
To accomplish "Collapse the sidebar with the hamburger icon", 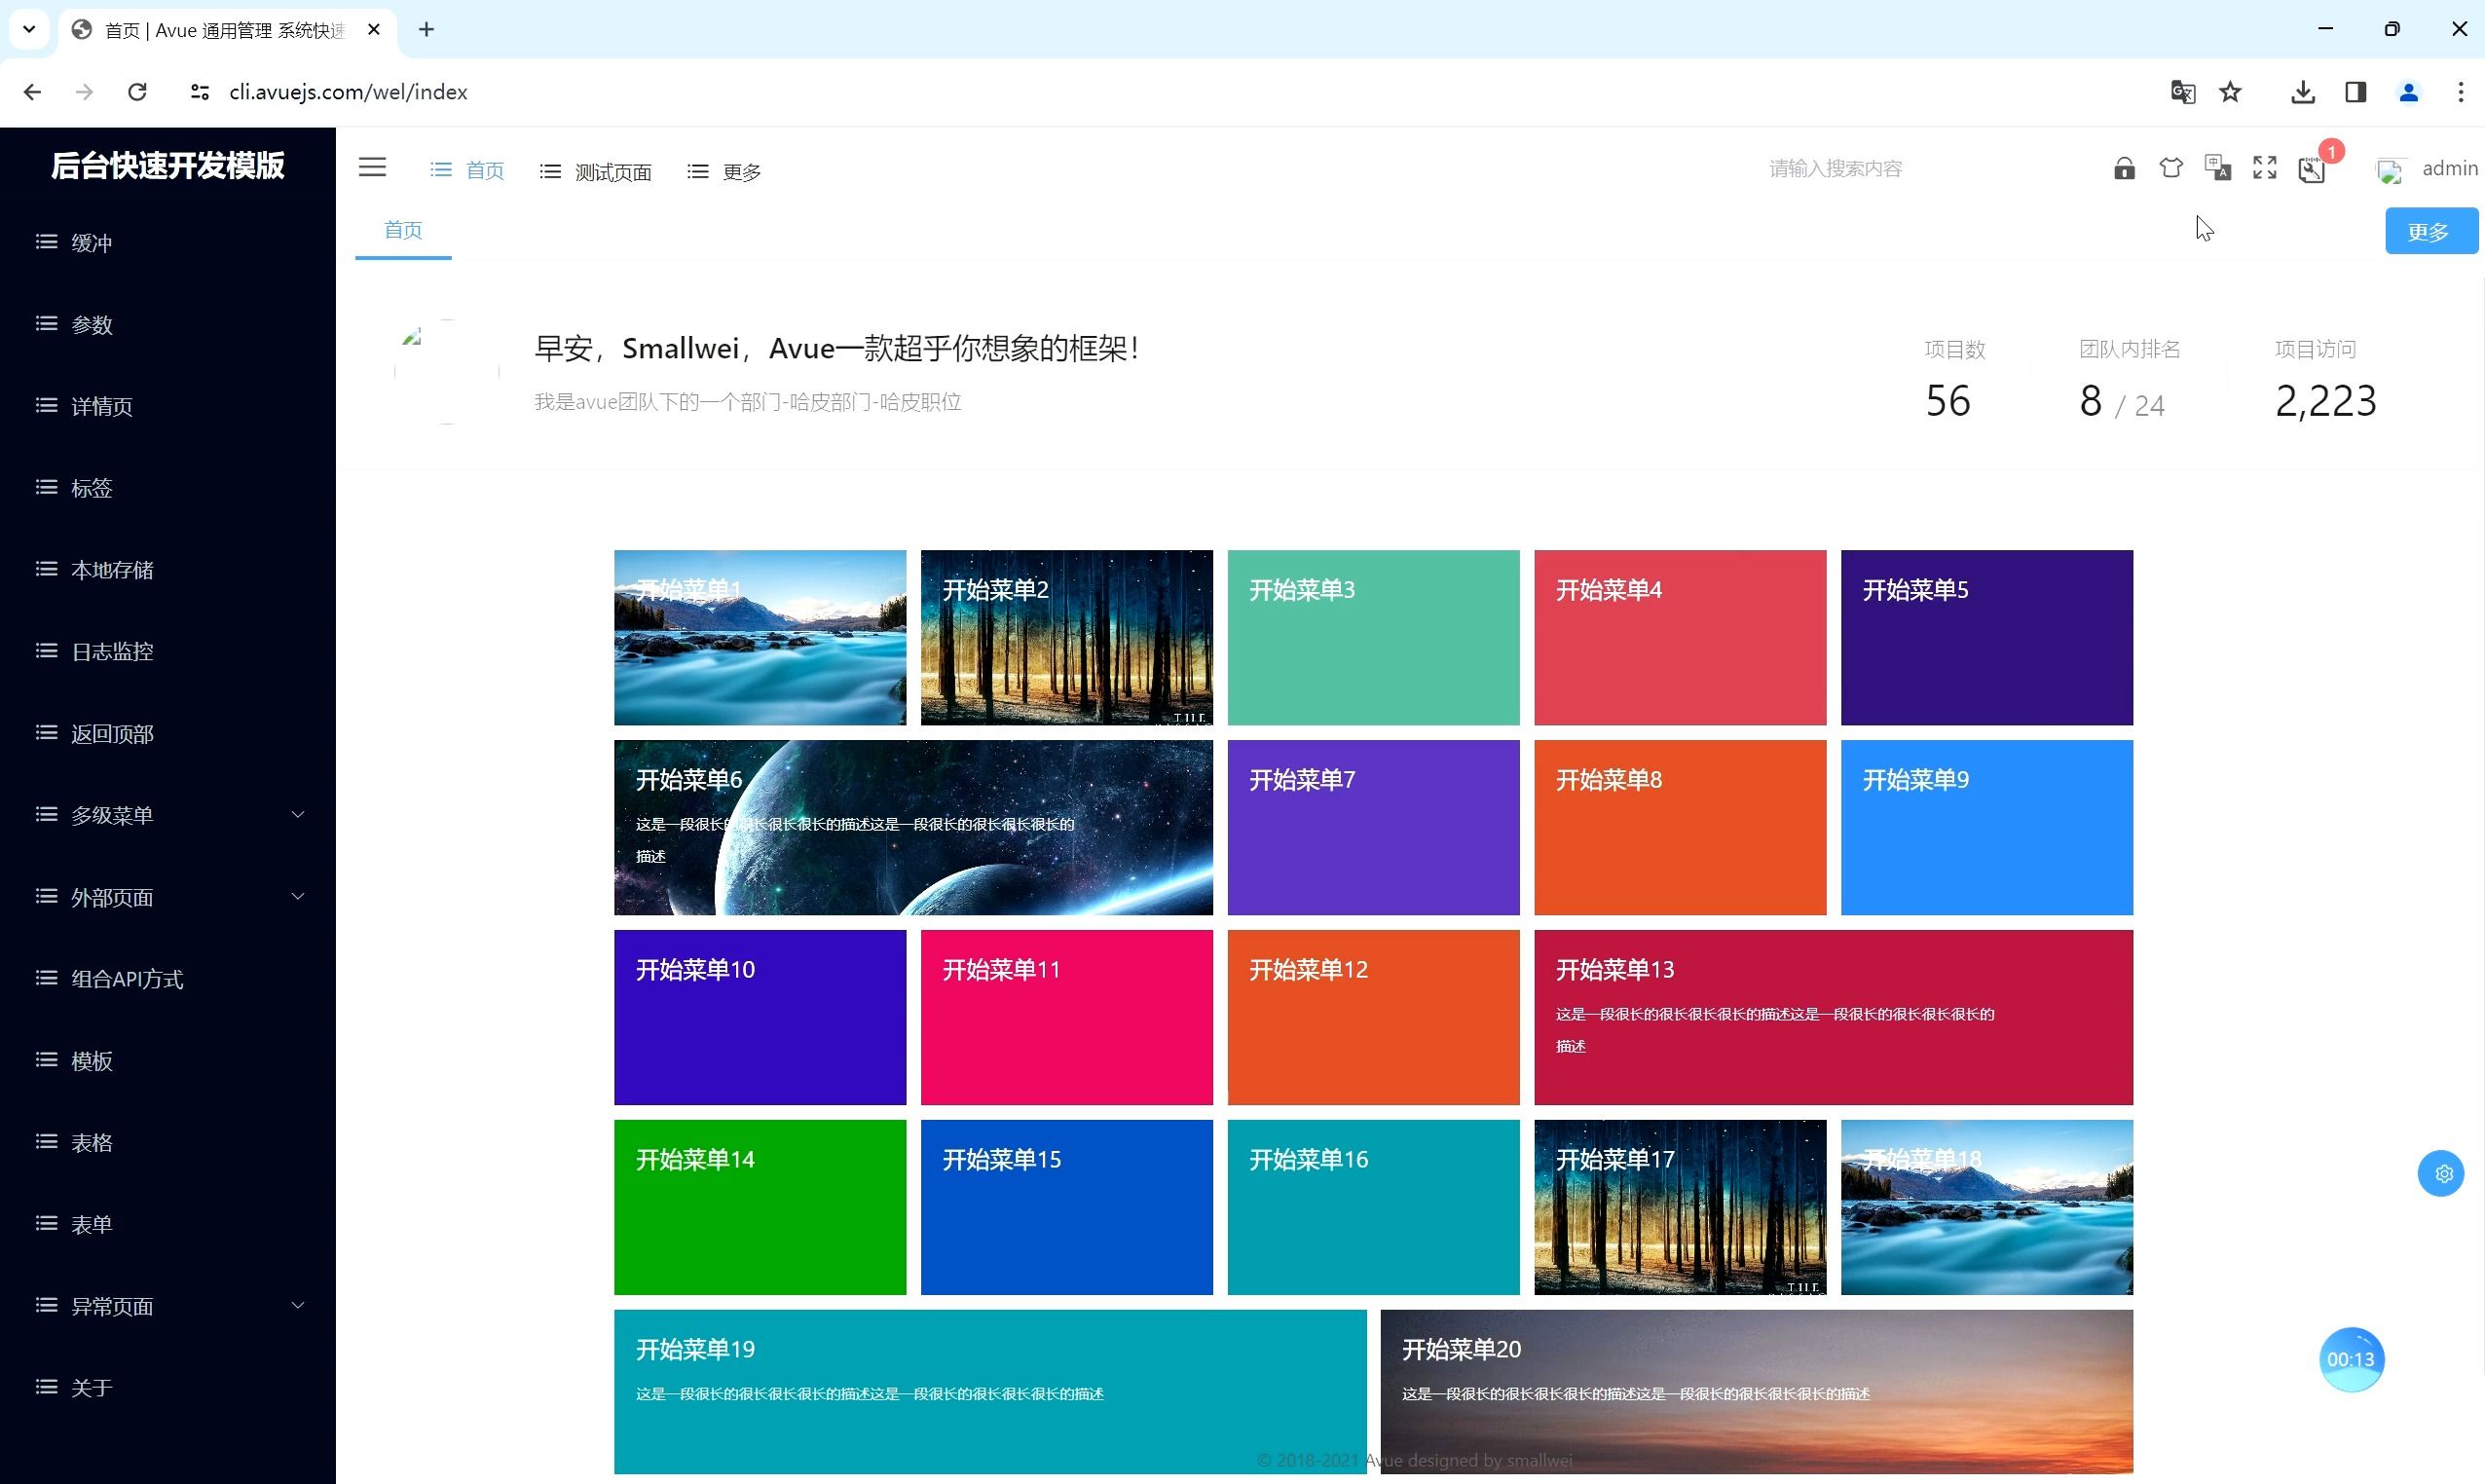I will [x=372, y=168].
